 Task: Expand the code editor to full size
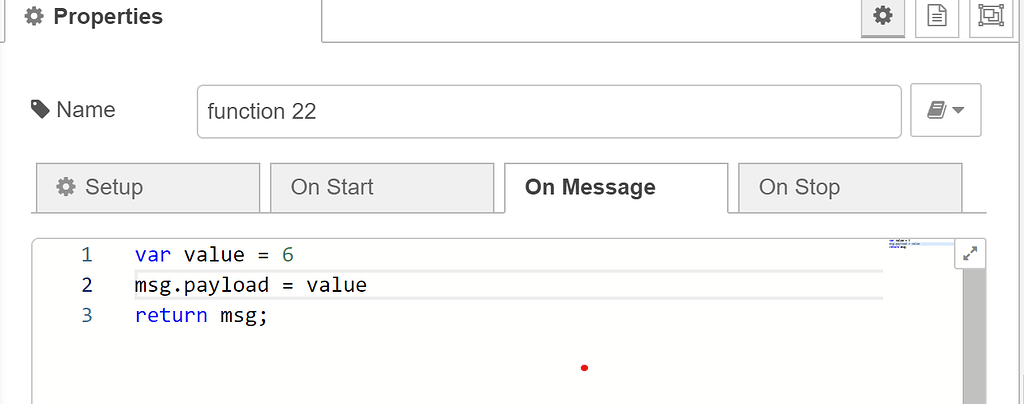click(x=969, y=255)
